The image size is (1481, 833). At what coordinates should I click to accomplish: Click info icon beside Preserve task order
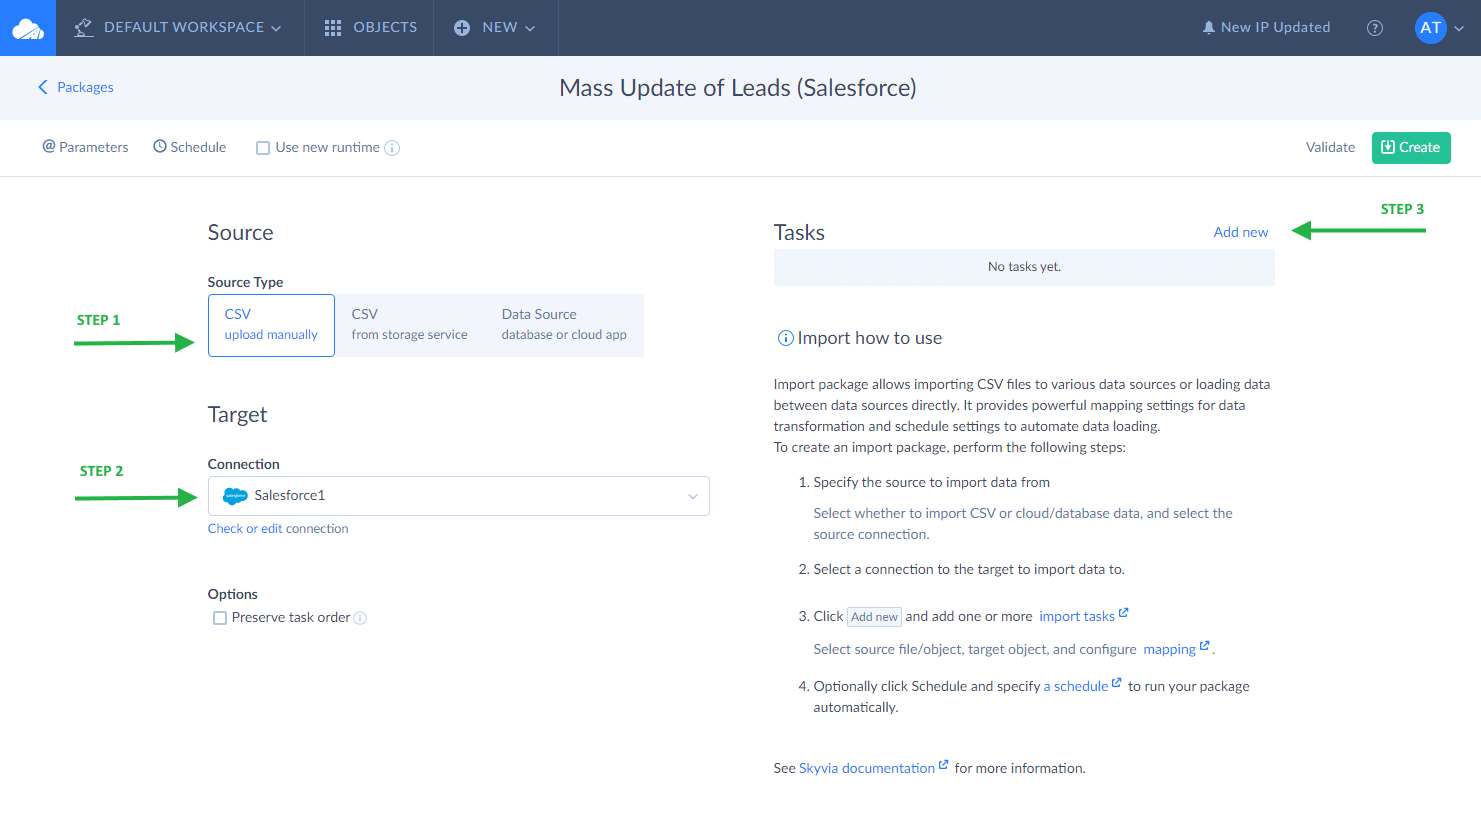(x=360, y=618)
